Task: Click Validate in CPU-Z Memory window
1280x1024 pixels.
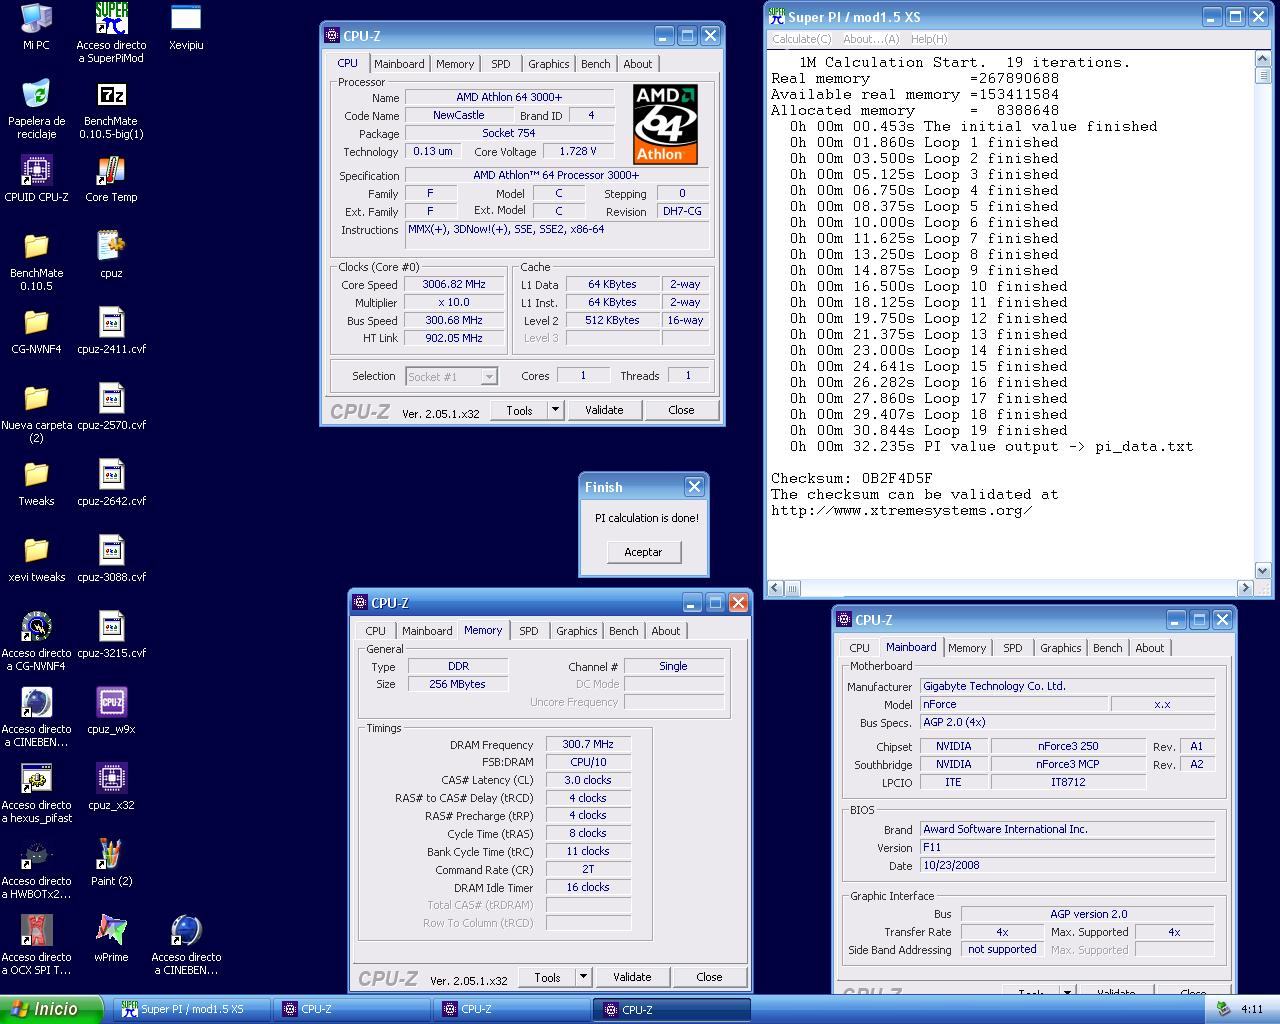Action: (632, 977)
